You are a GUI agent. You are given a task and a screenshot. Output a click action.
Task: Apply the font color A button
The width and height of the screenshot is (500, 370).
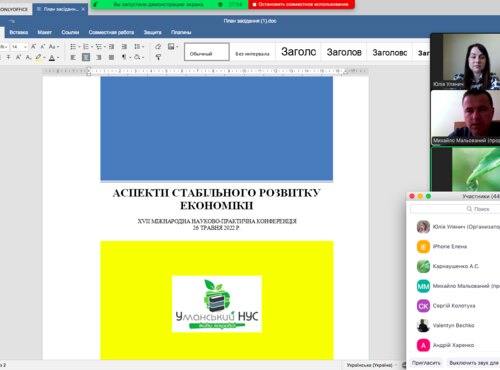(x=52, y=58)
